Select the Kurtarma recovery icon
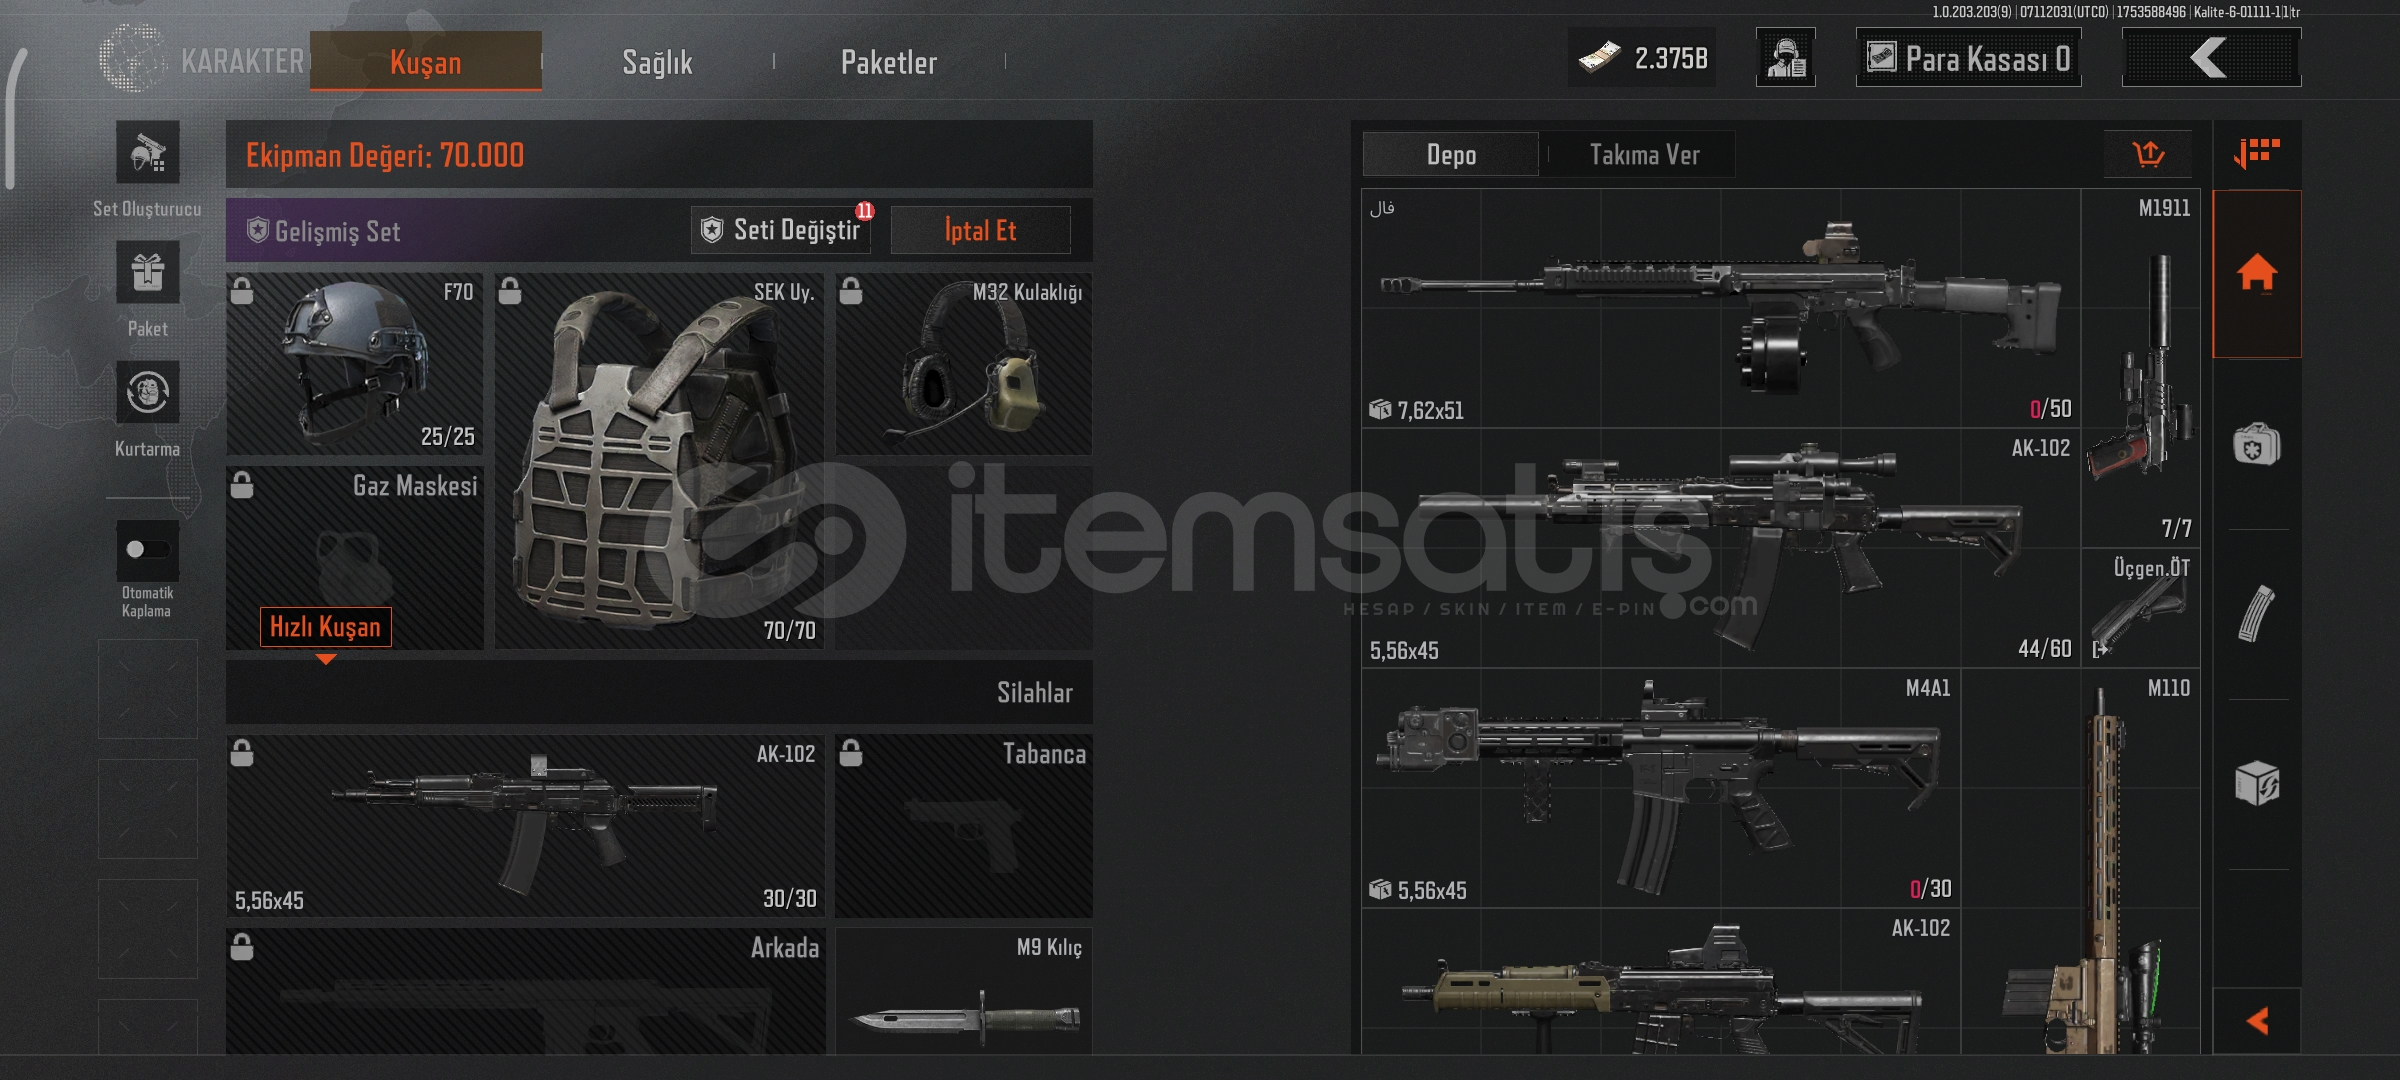 click(148, 392)
